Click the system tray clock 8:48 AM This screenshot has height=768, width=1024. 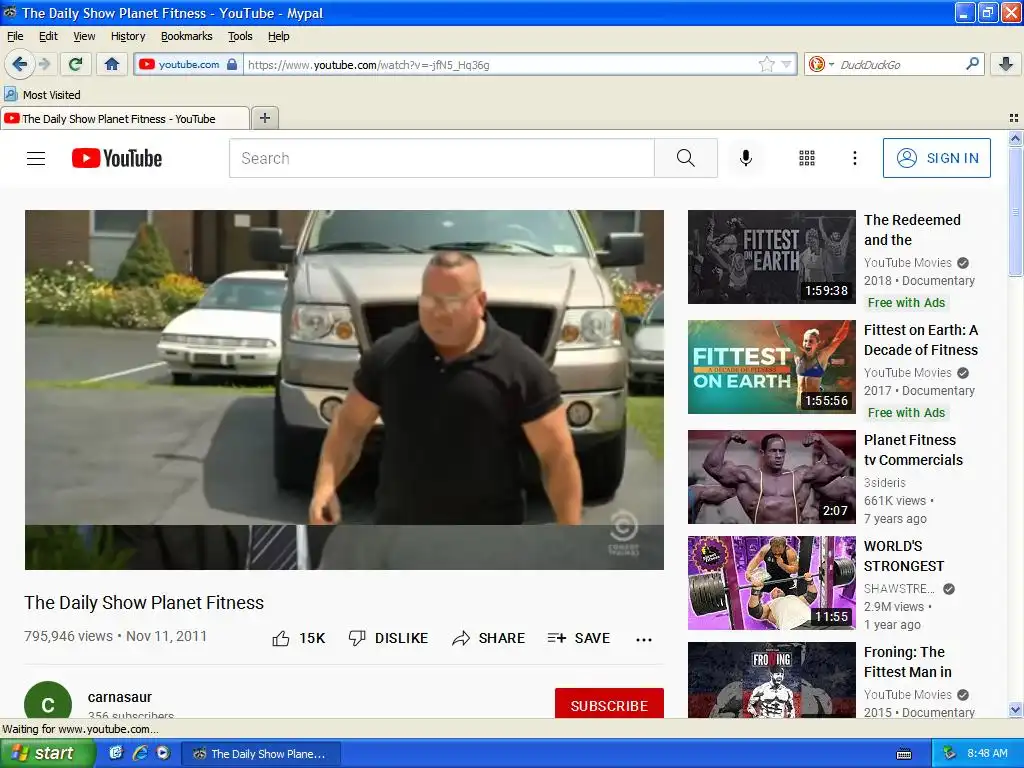click(987, 754)
